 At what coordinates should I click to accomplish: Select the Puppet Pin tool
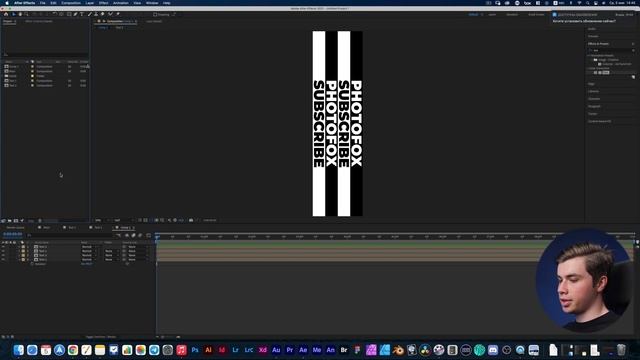coord(118,14)
